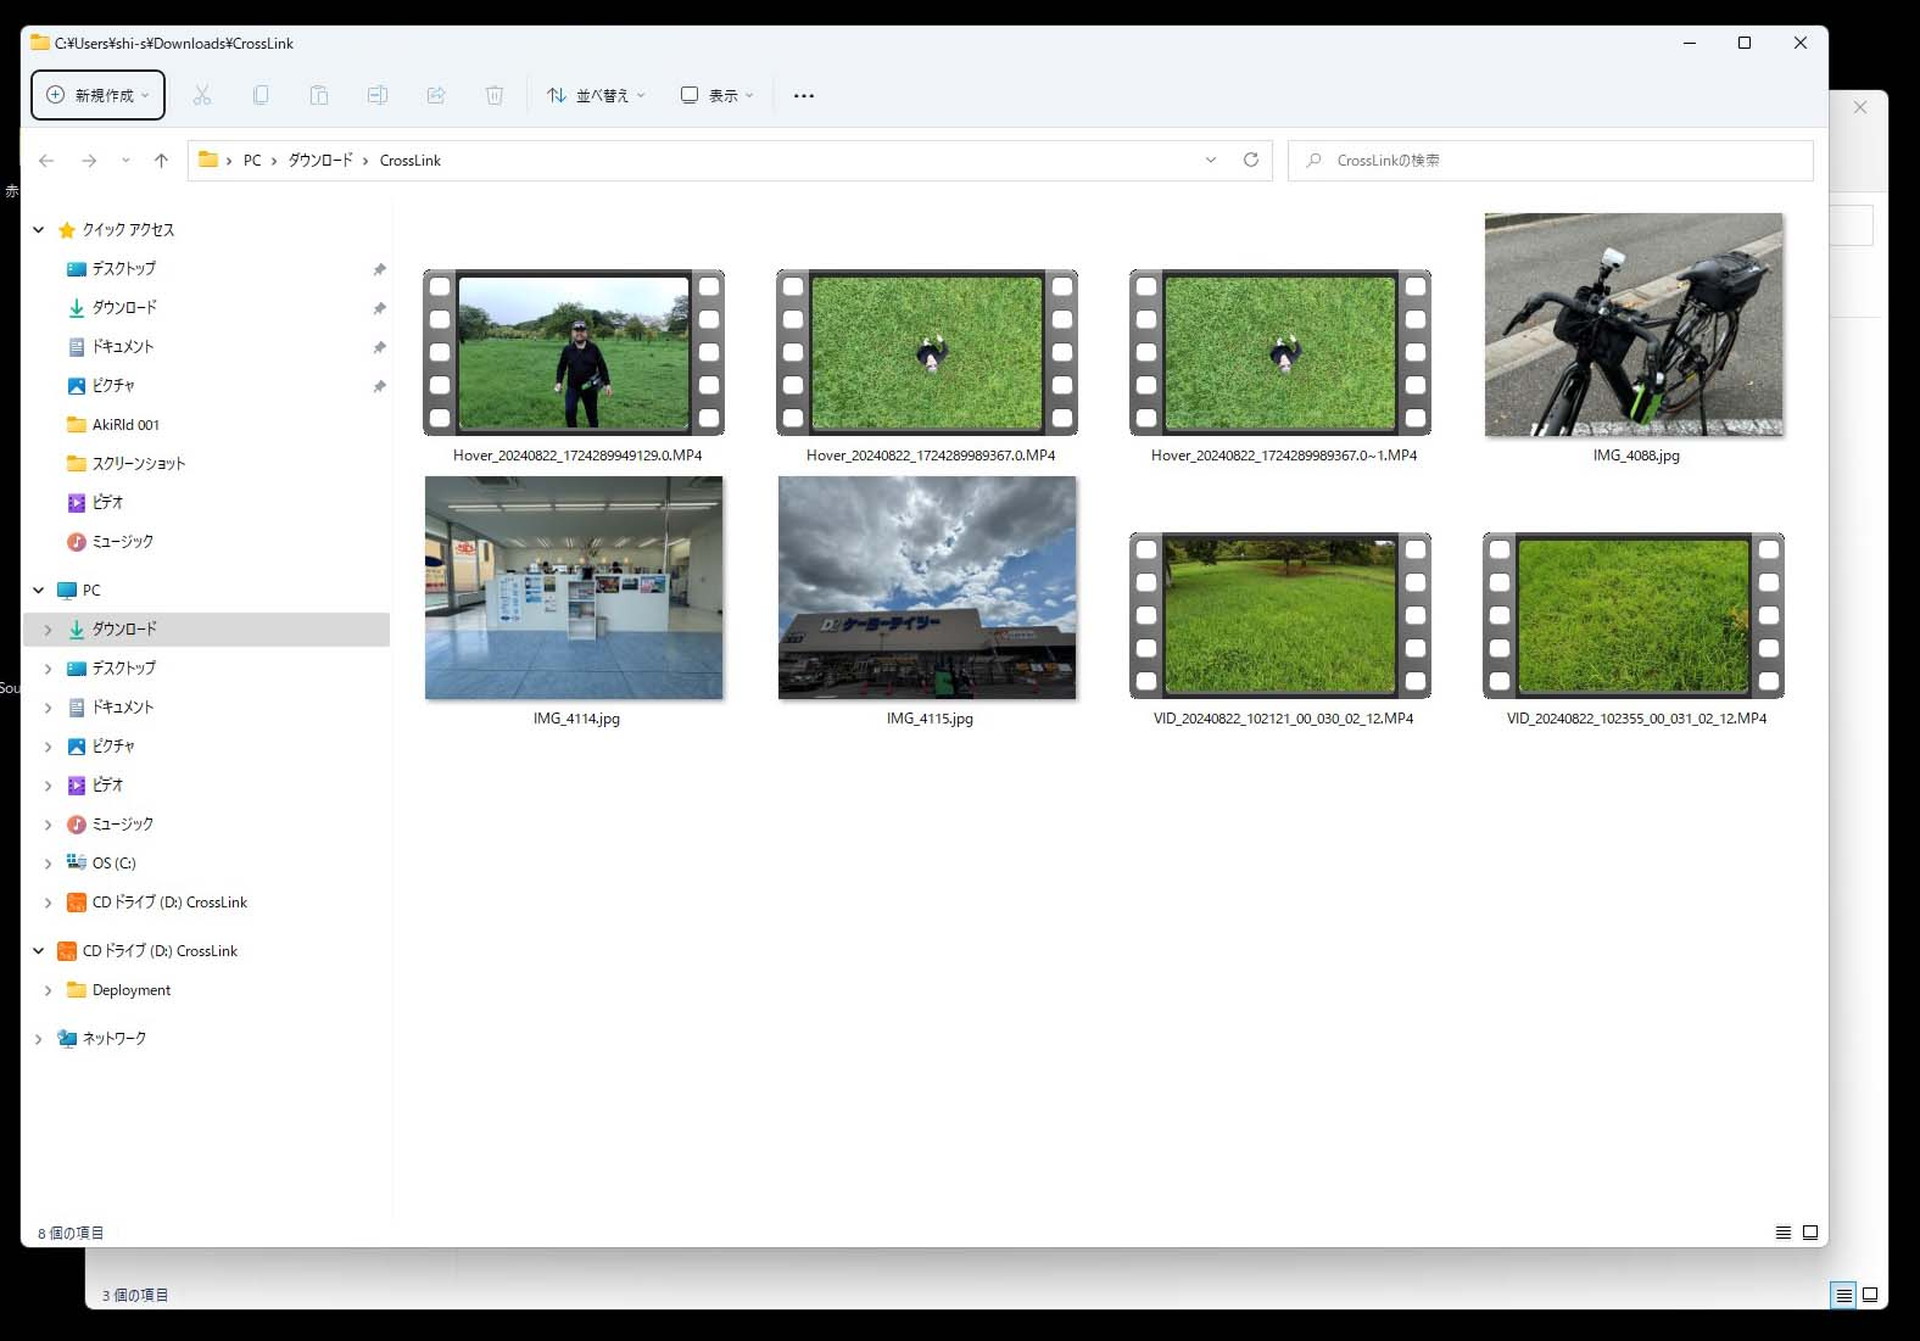Collapse the クイック アクセス section
This screenshot has width=1920, height=1341.
point(38,229)
